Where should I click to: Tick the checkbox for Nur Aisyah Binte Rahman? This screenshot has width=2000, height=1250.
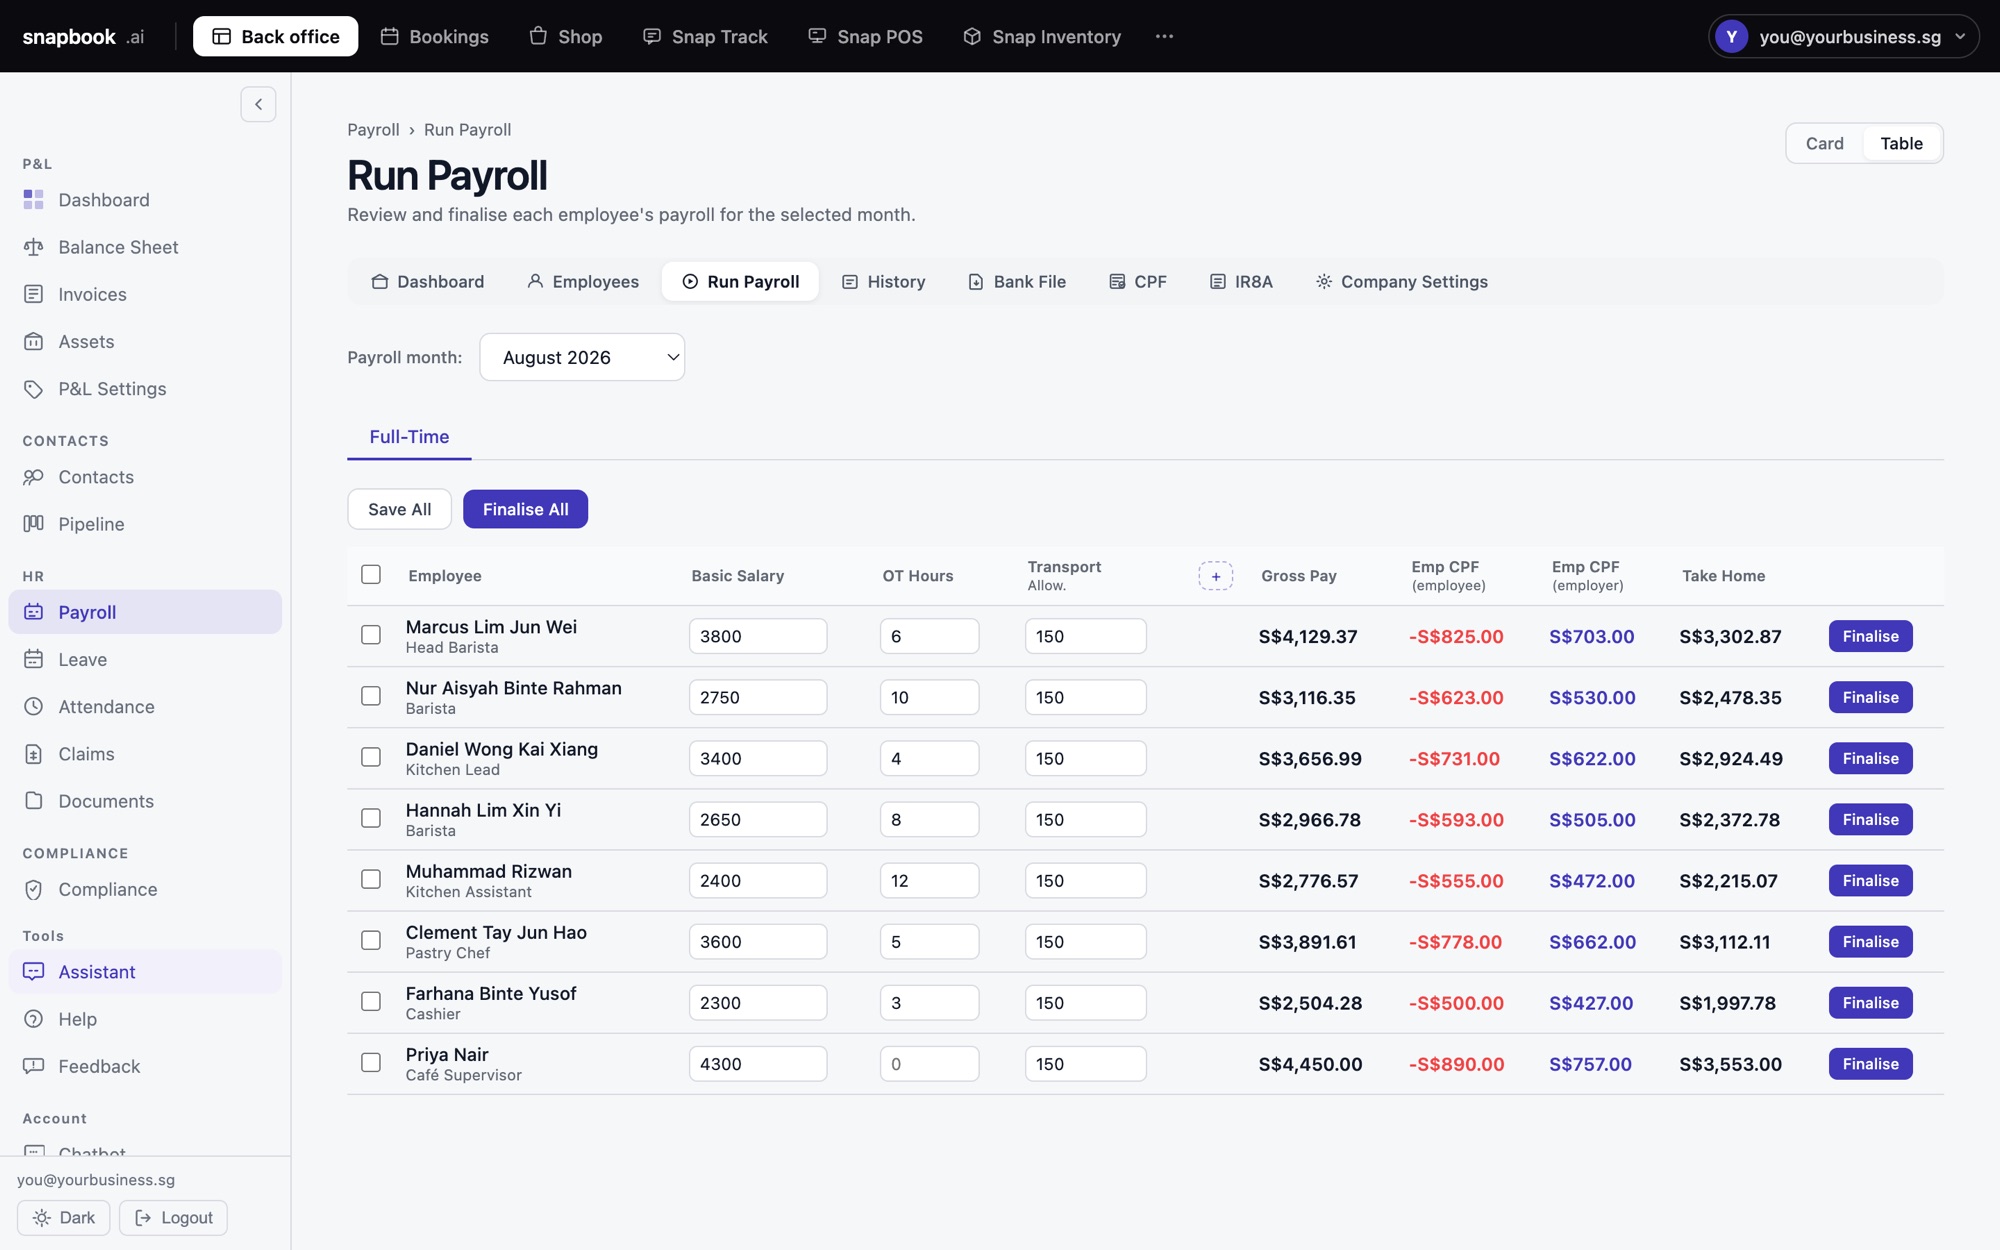pyautogui.click(x=371, y=696)
